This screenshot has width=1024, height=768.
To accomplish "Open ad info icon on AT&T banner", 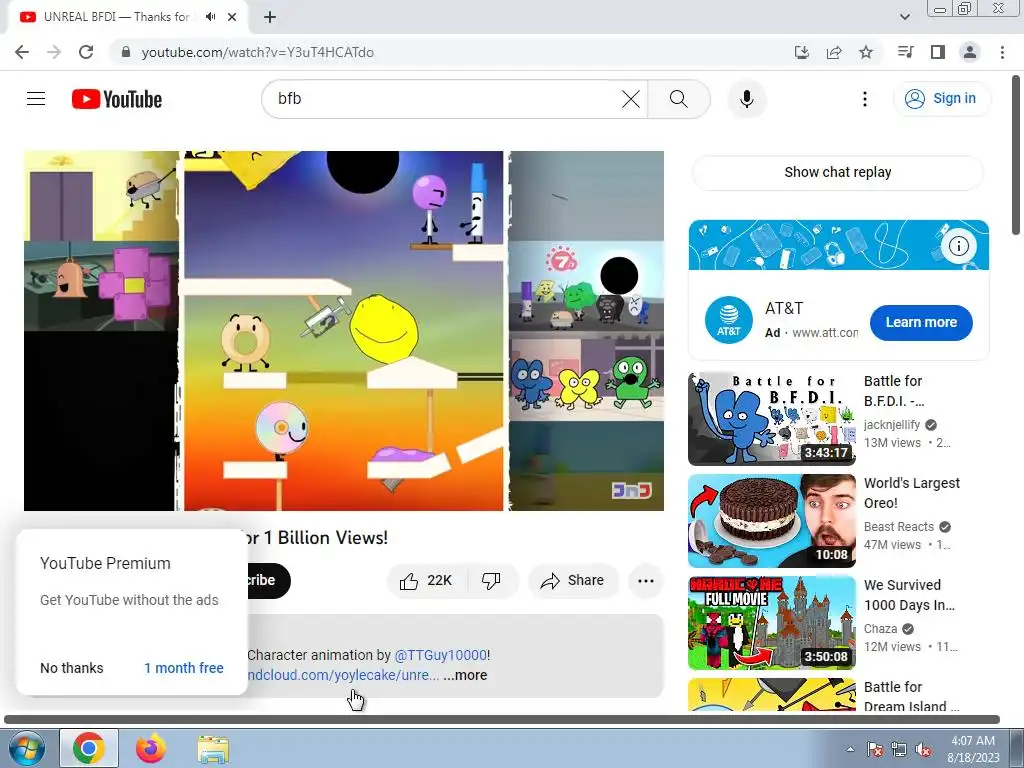I will coord(959,246).
